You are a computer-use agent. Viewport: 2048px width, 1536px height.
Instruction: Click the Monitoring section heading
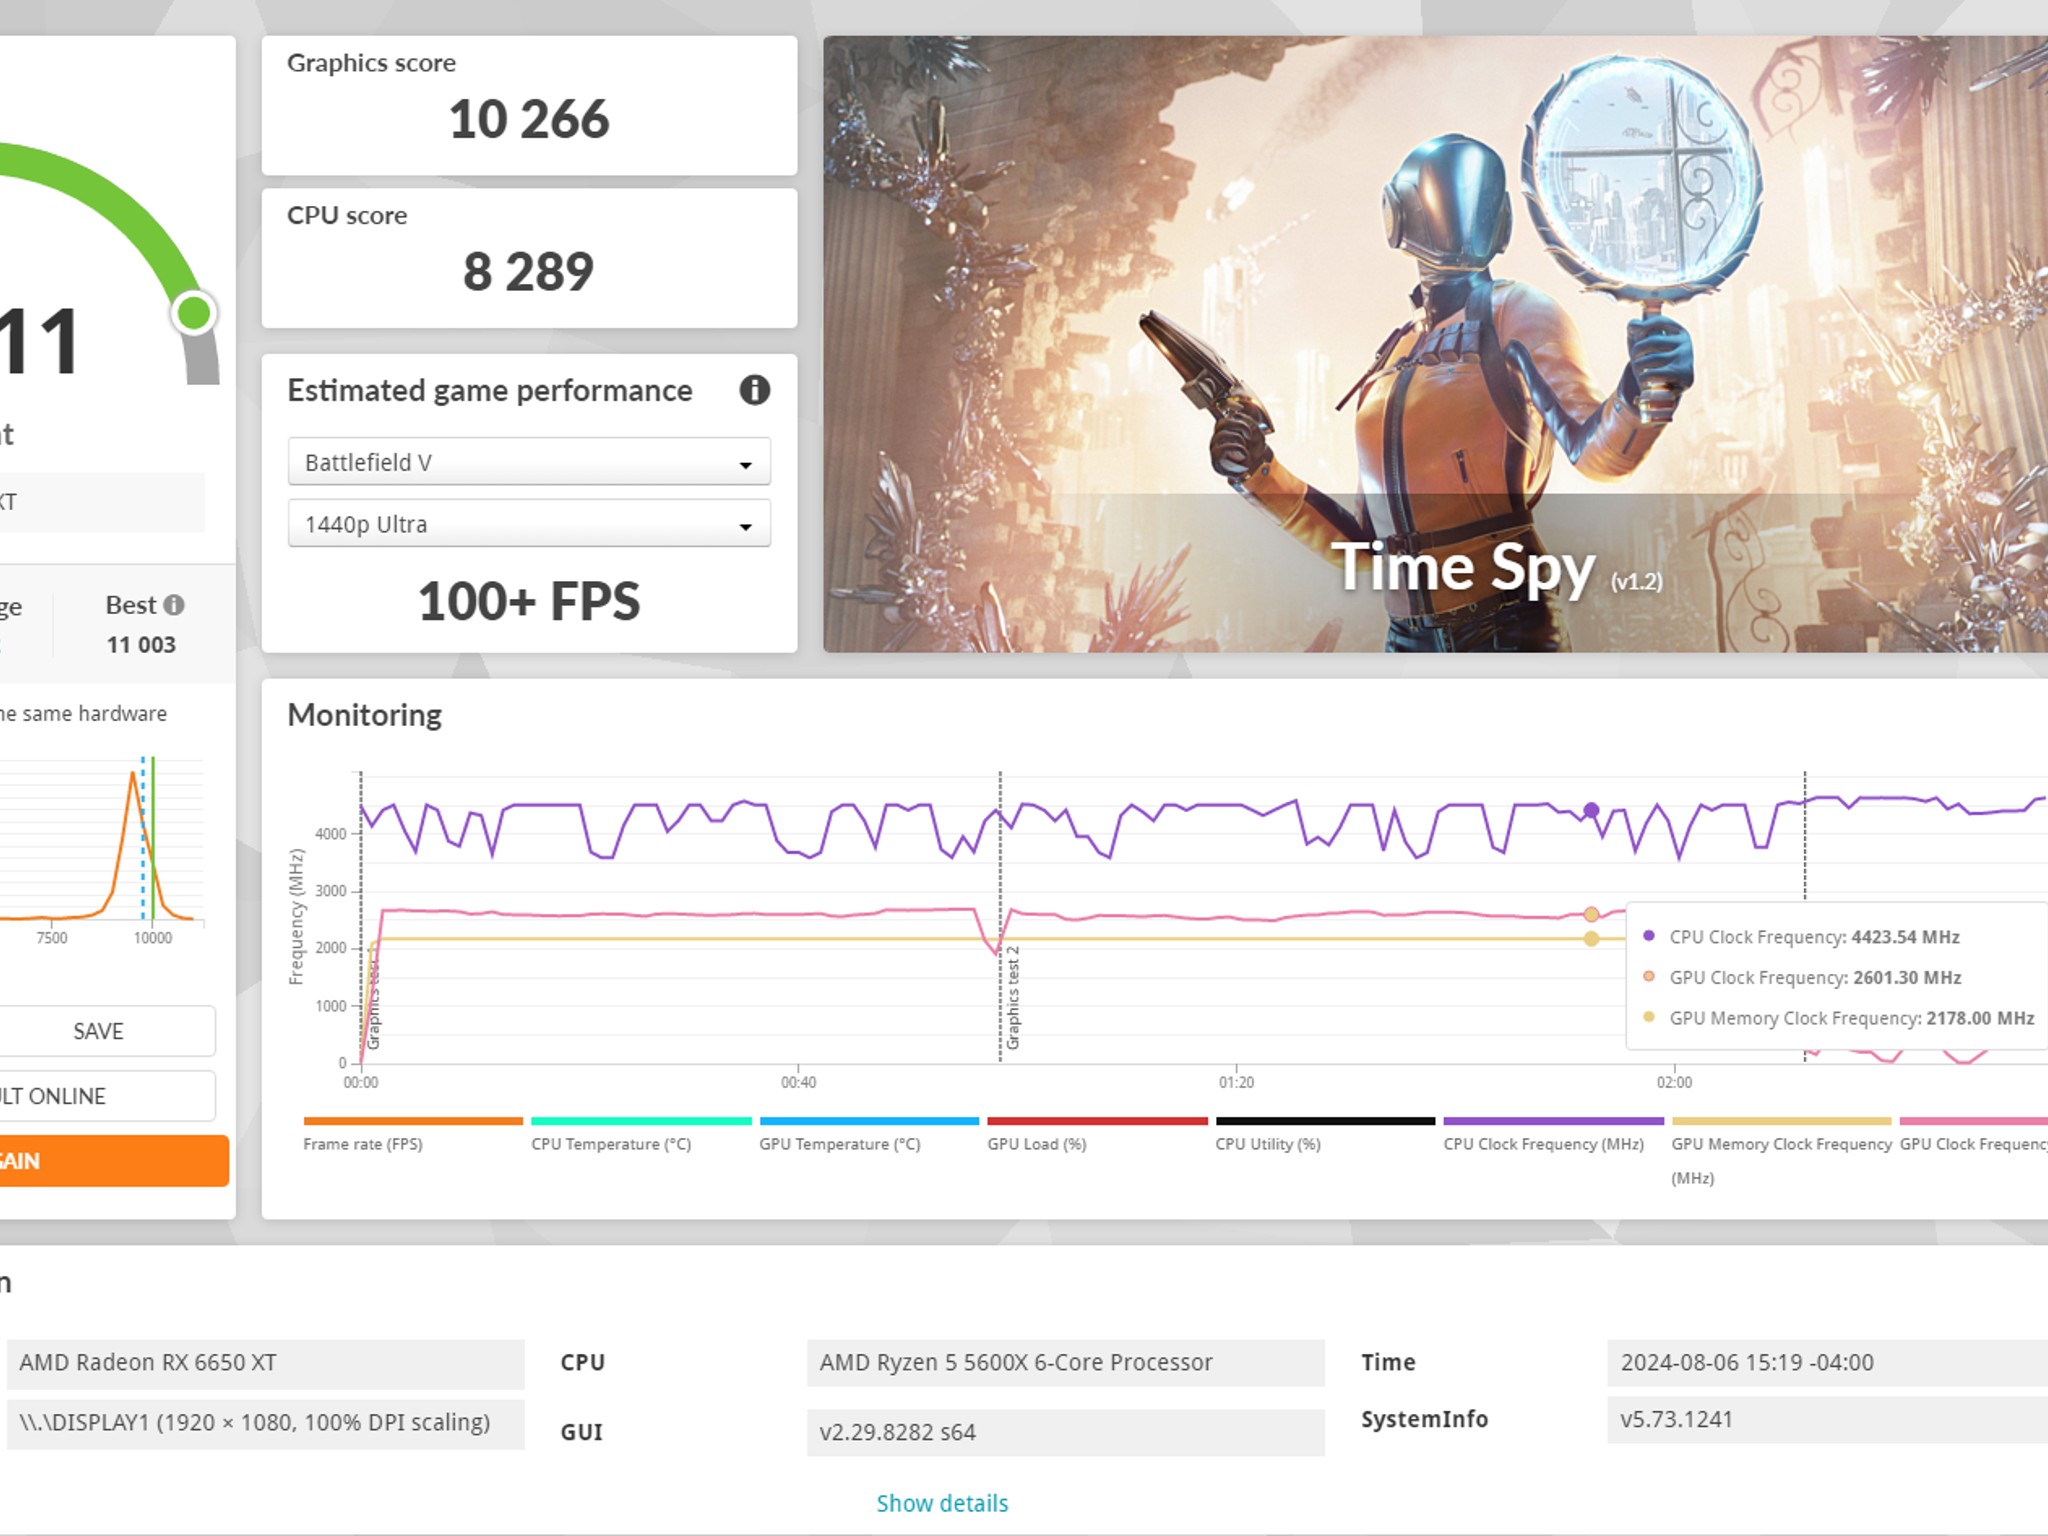(364, 715)
